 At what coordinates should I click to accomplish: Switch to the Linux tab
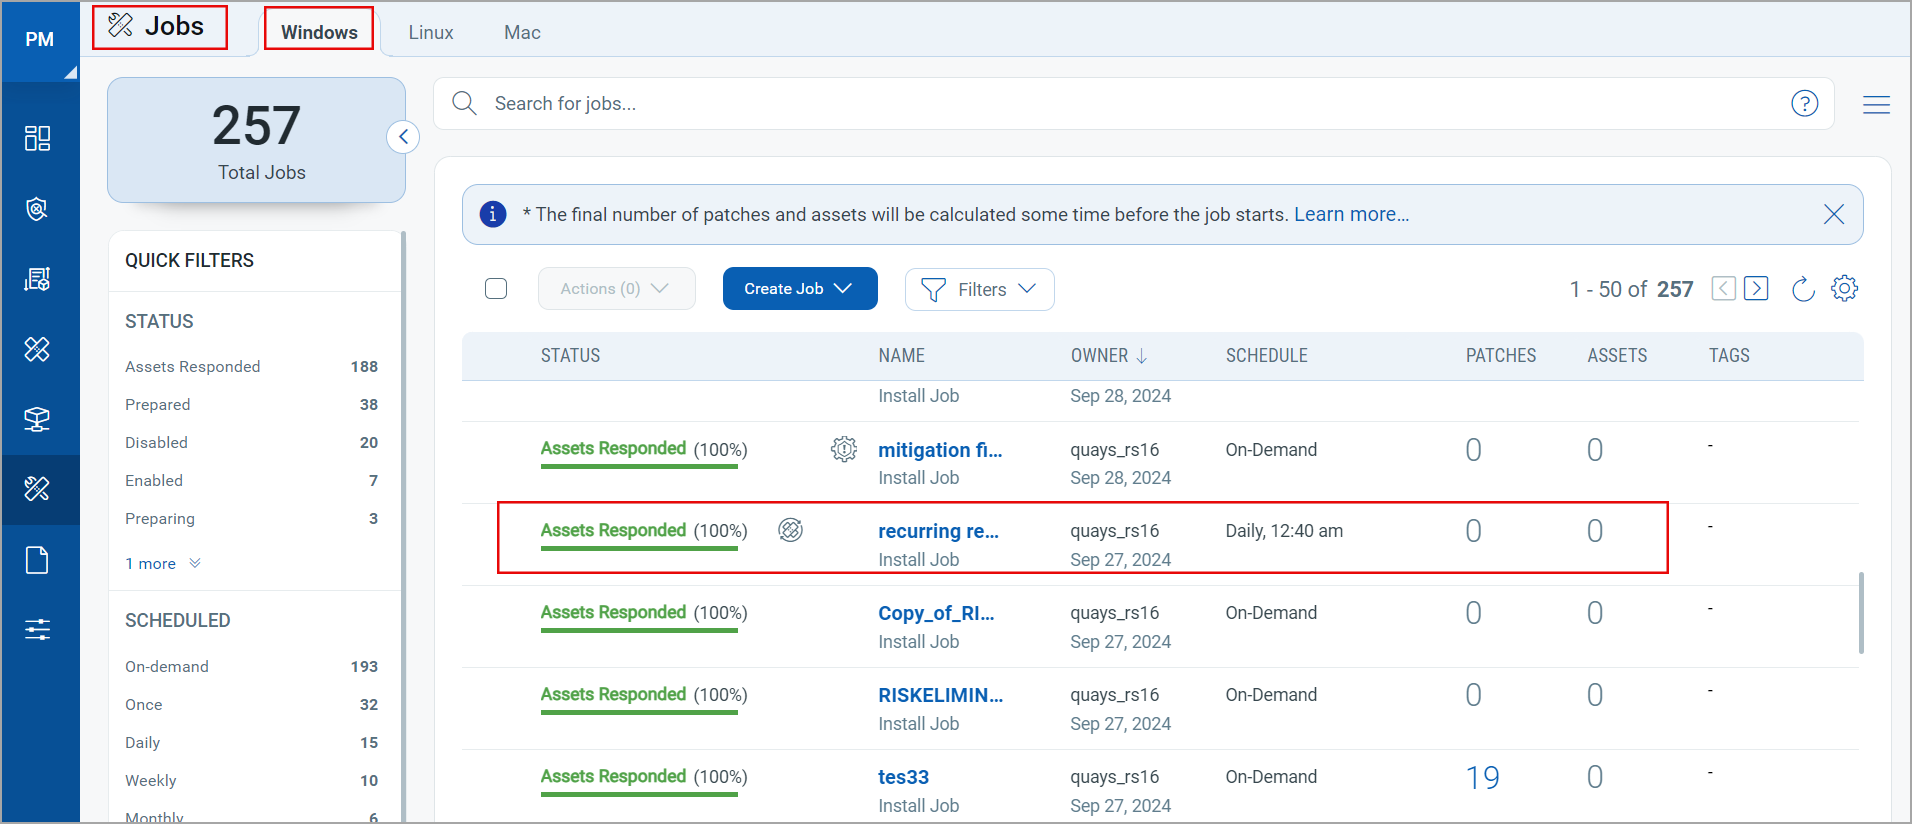click(x=430, y=33)
